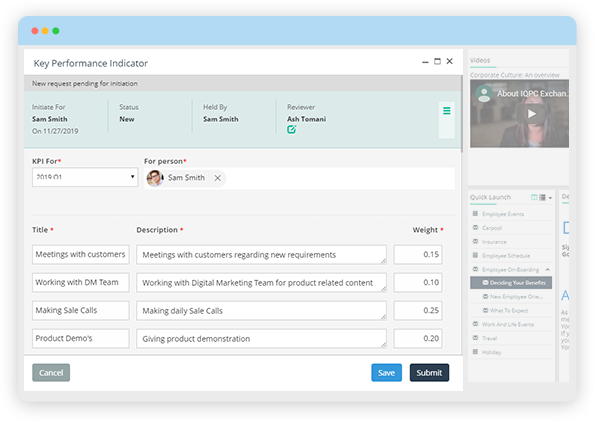Click Sam Smith's avatar picture
Screen dimensions: 595x422
coord(155,178)
